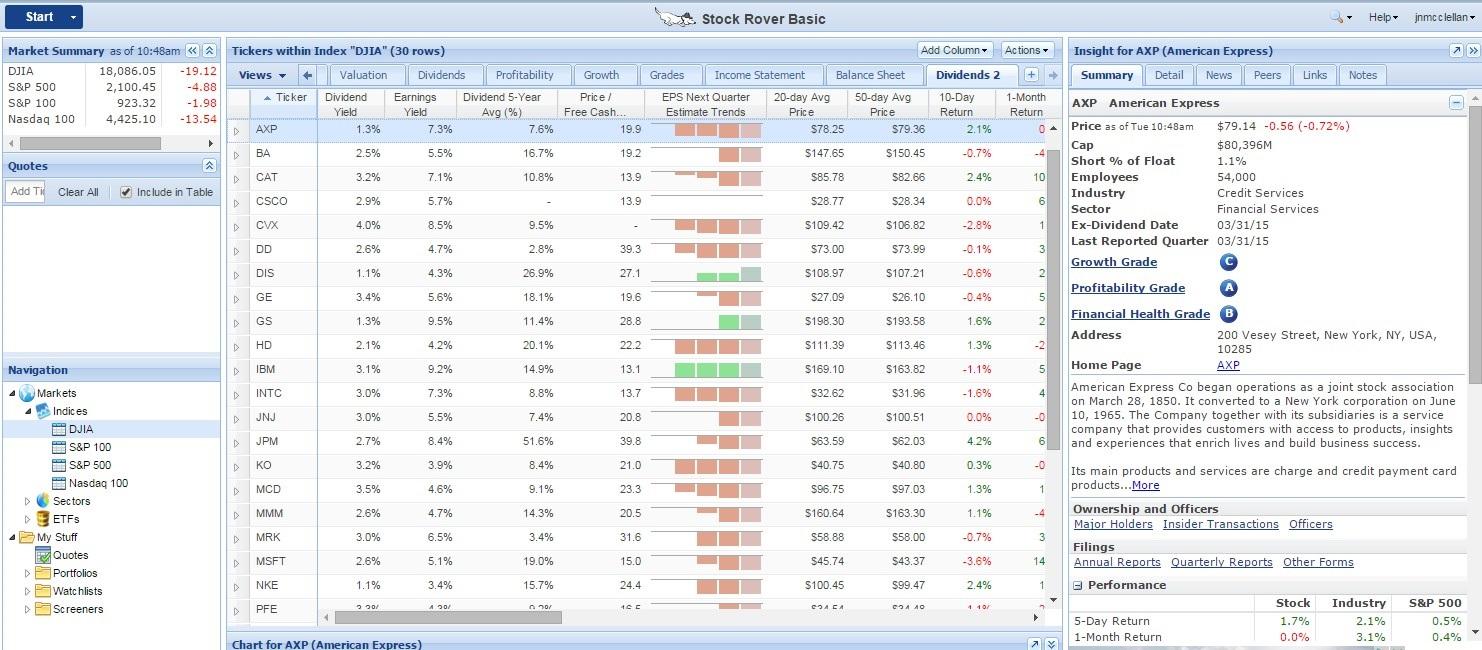
Task: Click the Watchlists folder icon
Action: pos(43,591)
